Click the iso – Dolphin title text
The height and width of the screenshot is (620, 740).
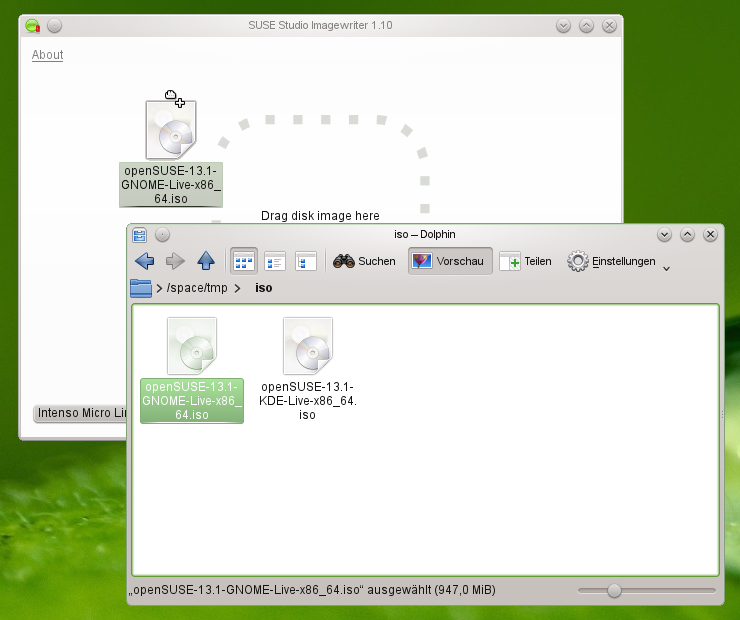425,235
